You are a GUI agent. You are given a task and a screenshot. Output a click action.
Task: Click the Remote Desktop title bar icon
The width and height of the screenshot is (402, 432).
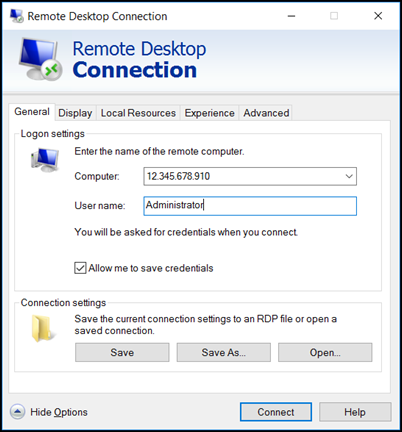click(16, 16)
